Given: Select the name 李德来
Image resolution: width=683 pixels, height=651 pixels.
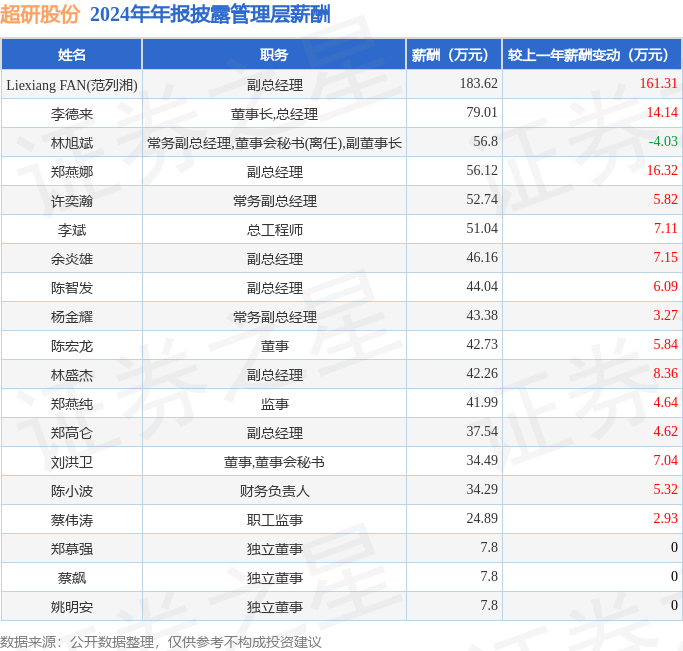Looking at the screenshot, I should [x=72, y=114].
